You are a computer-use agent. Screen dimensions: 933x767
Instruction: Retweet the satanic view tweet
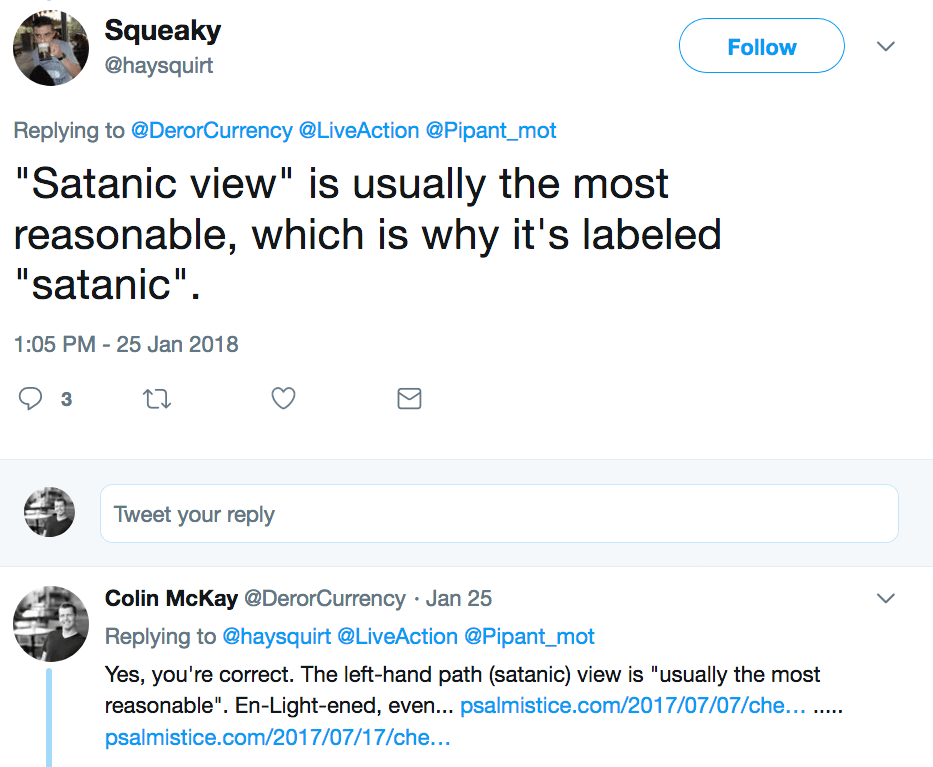tap(157, 398)
